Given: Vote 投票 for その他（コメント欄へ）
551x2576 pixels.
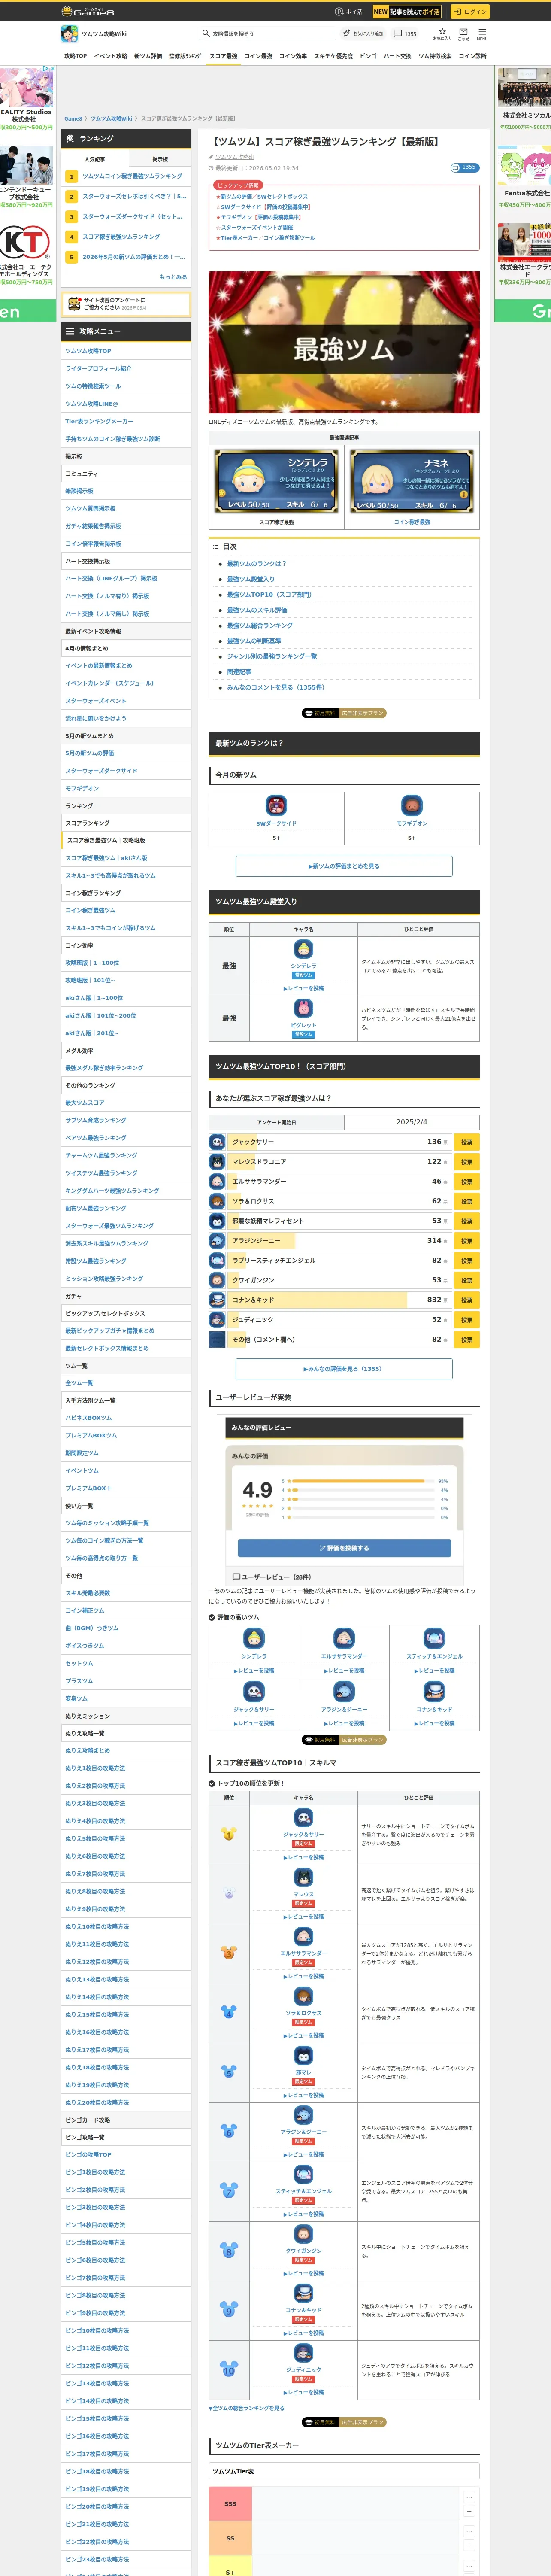Looking at the screenshot, I should (x=466, y=1339).
